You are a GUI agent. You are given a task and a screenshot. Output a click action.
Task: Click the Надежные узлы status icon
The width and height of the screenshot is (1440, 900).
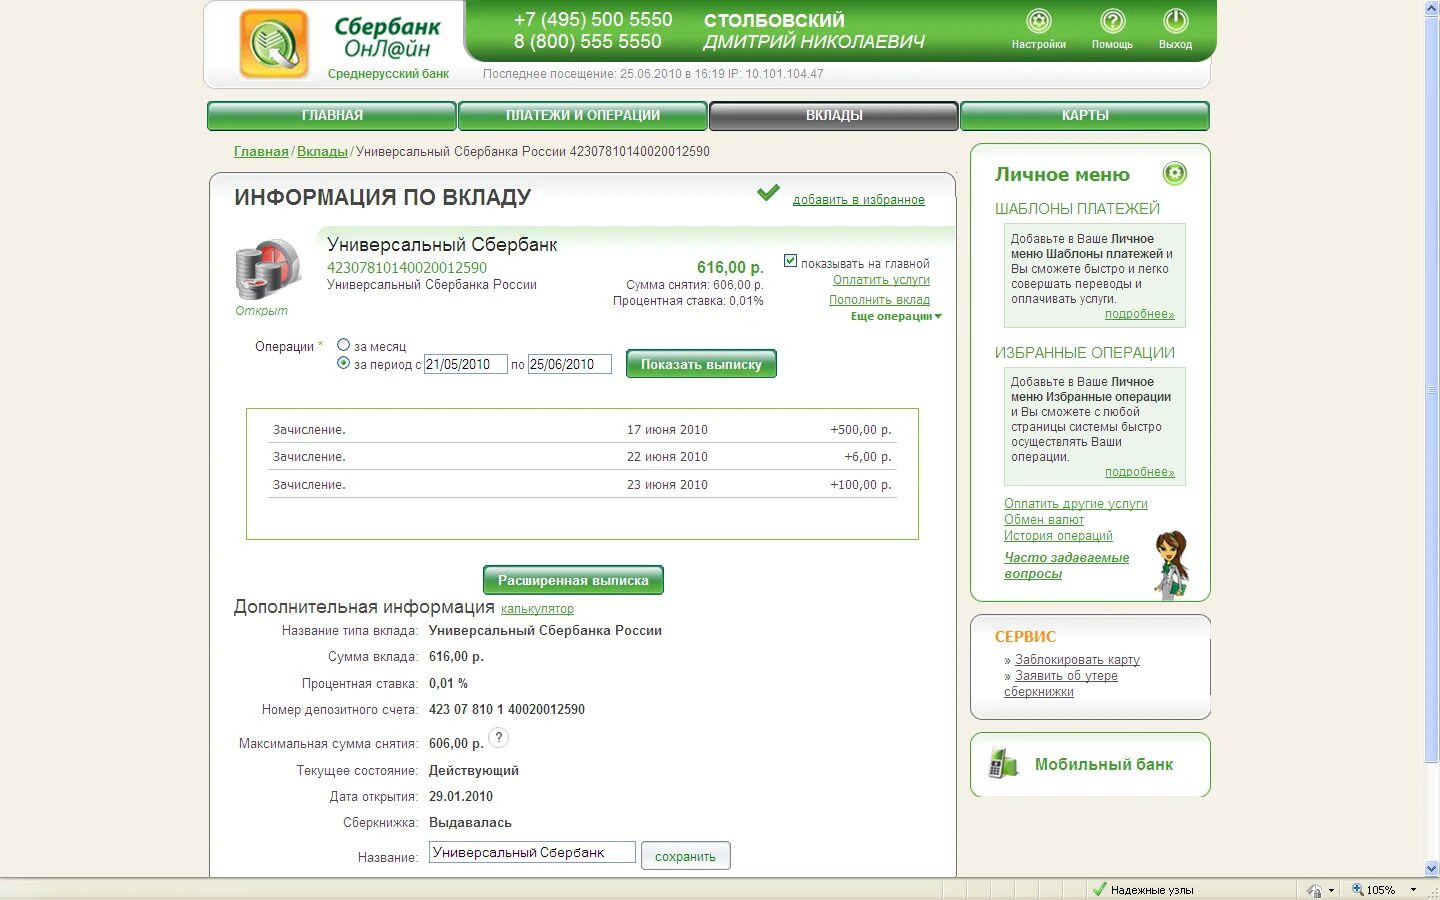click(1100, 889)
